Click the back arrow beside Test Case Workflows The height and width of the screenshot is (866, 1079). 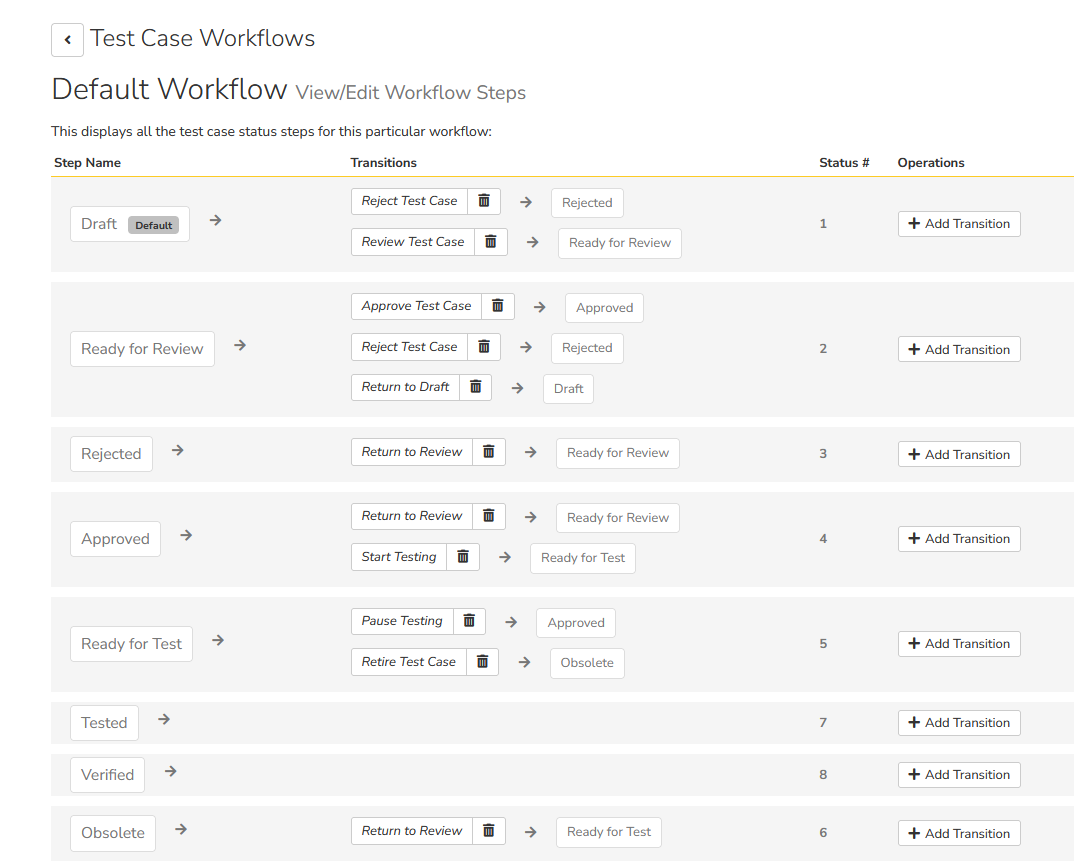(67, 40)
